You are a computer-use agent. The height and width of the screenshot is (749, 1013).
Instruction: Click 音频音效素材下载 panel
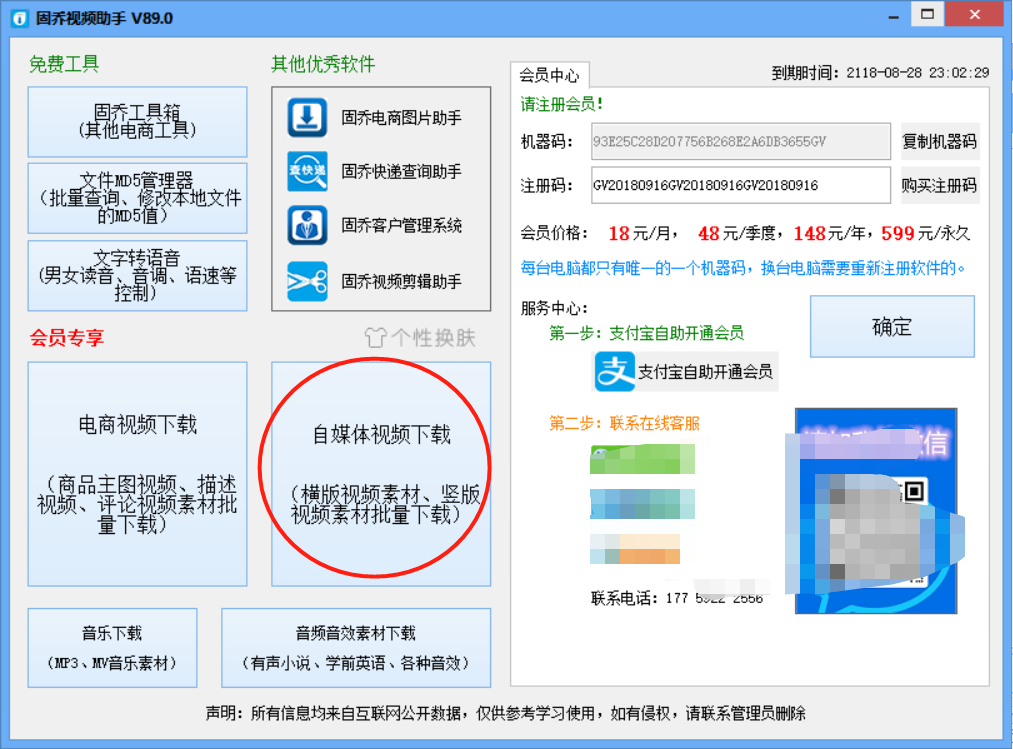pos(355,645)
